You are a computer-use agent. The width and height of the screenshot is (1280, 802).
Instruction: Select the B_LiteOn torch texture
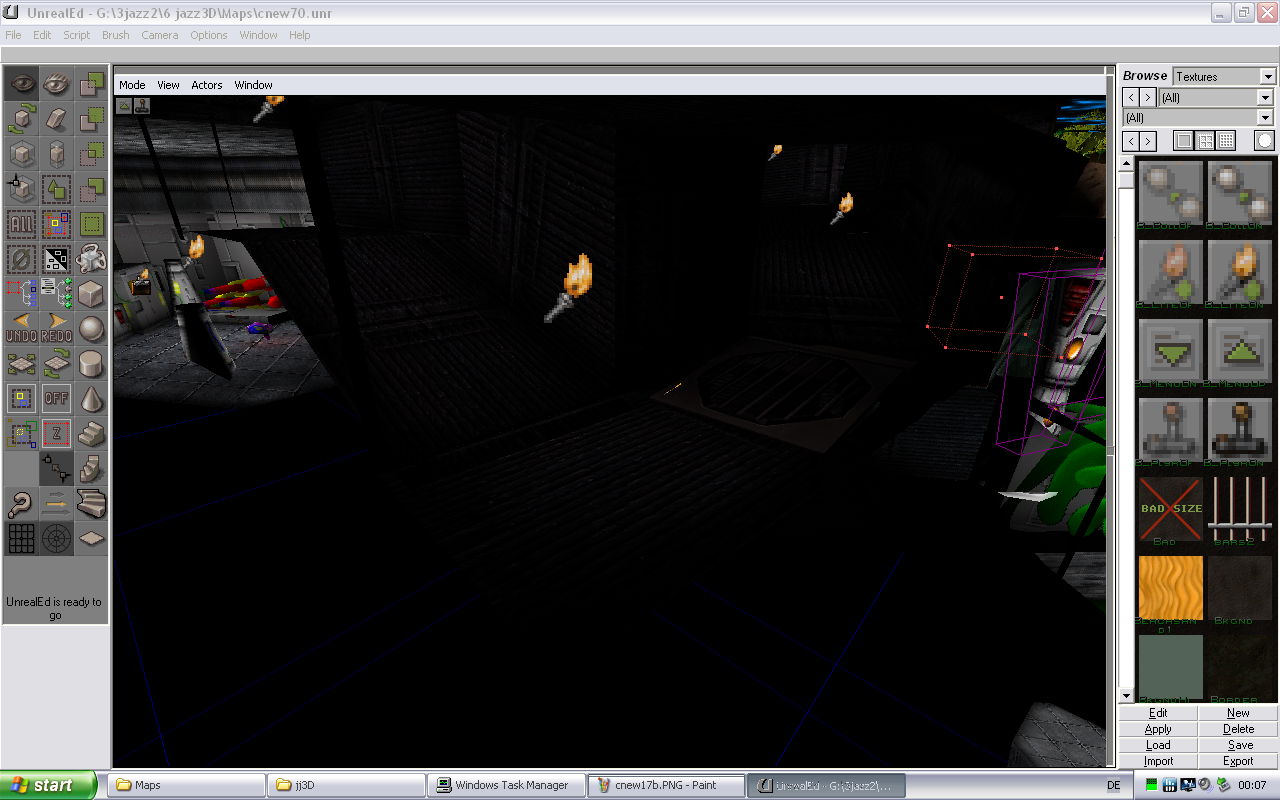coord(1240,272)
